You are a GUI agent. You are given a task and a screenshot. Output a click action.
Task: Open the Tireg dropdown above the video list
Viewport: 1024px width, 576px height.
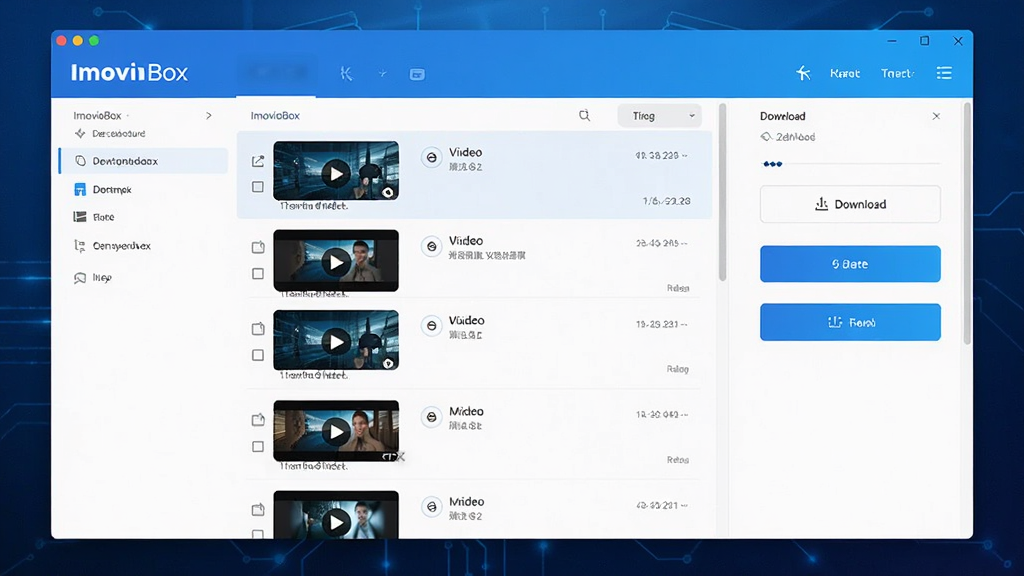pyautogui.click(x=660, y=116)
